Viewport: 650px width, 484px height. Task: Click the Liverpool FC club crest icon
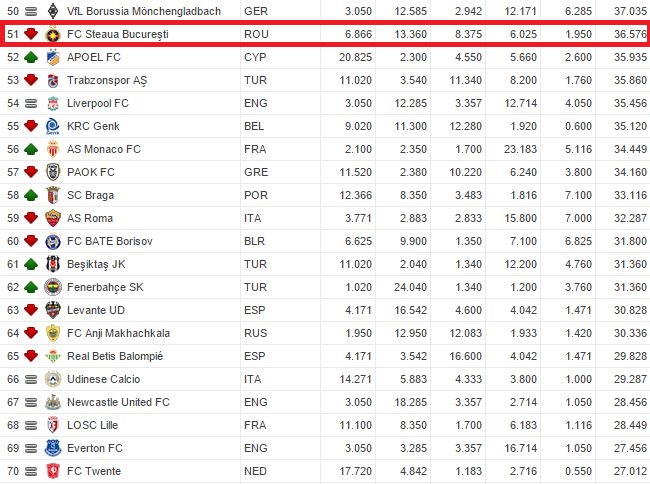[53, 103]
